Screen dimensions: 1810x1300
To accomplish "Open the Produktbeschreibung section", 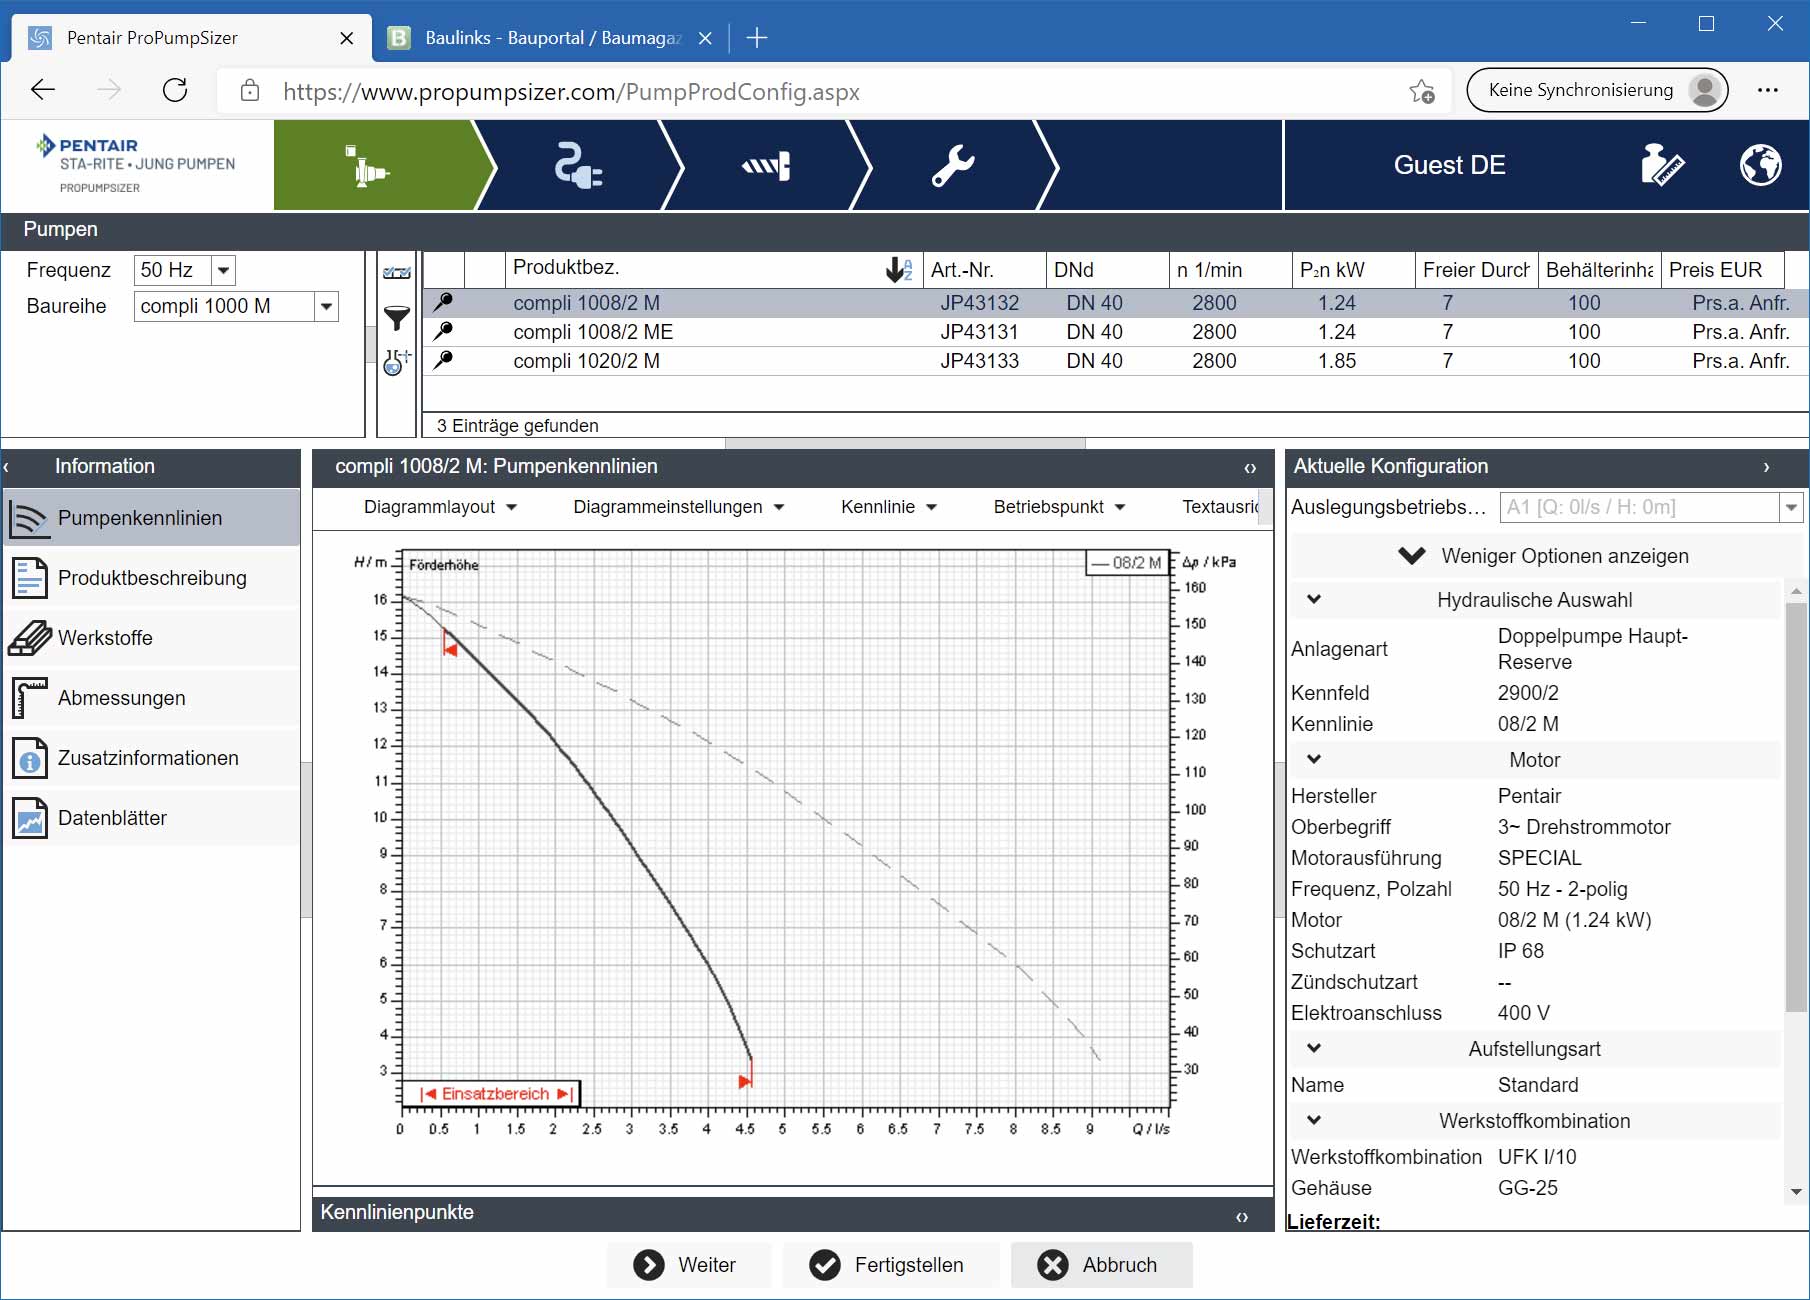I will 153,578.
